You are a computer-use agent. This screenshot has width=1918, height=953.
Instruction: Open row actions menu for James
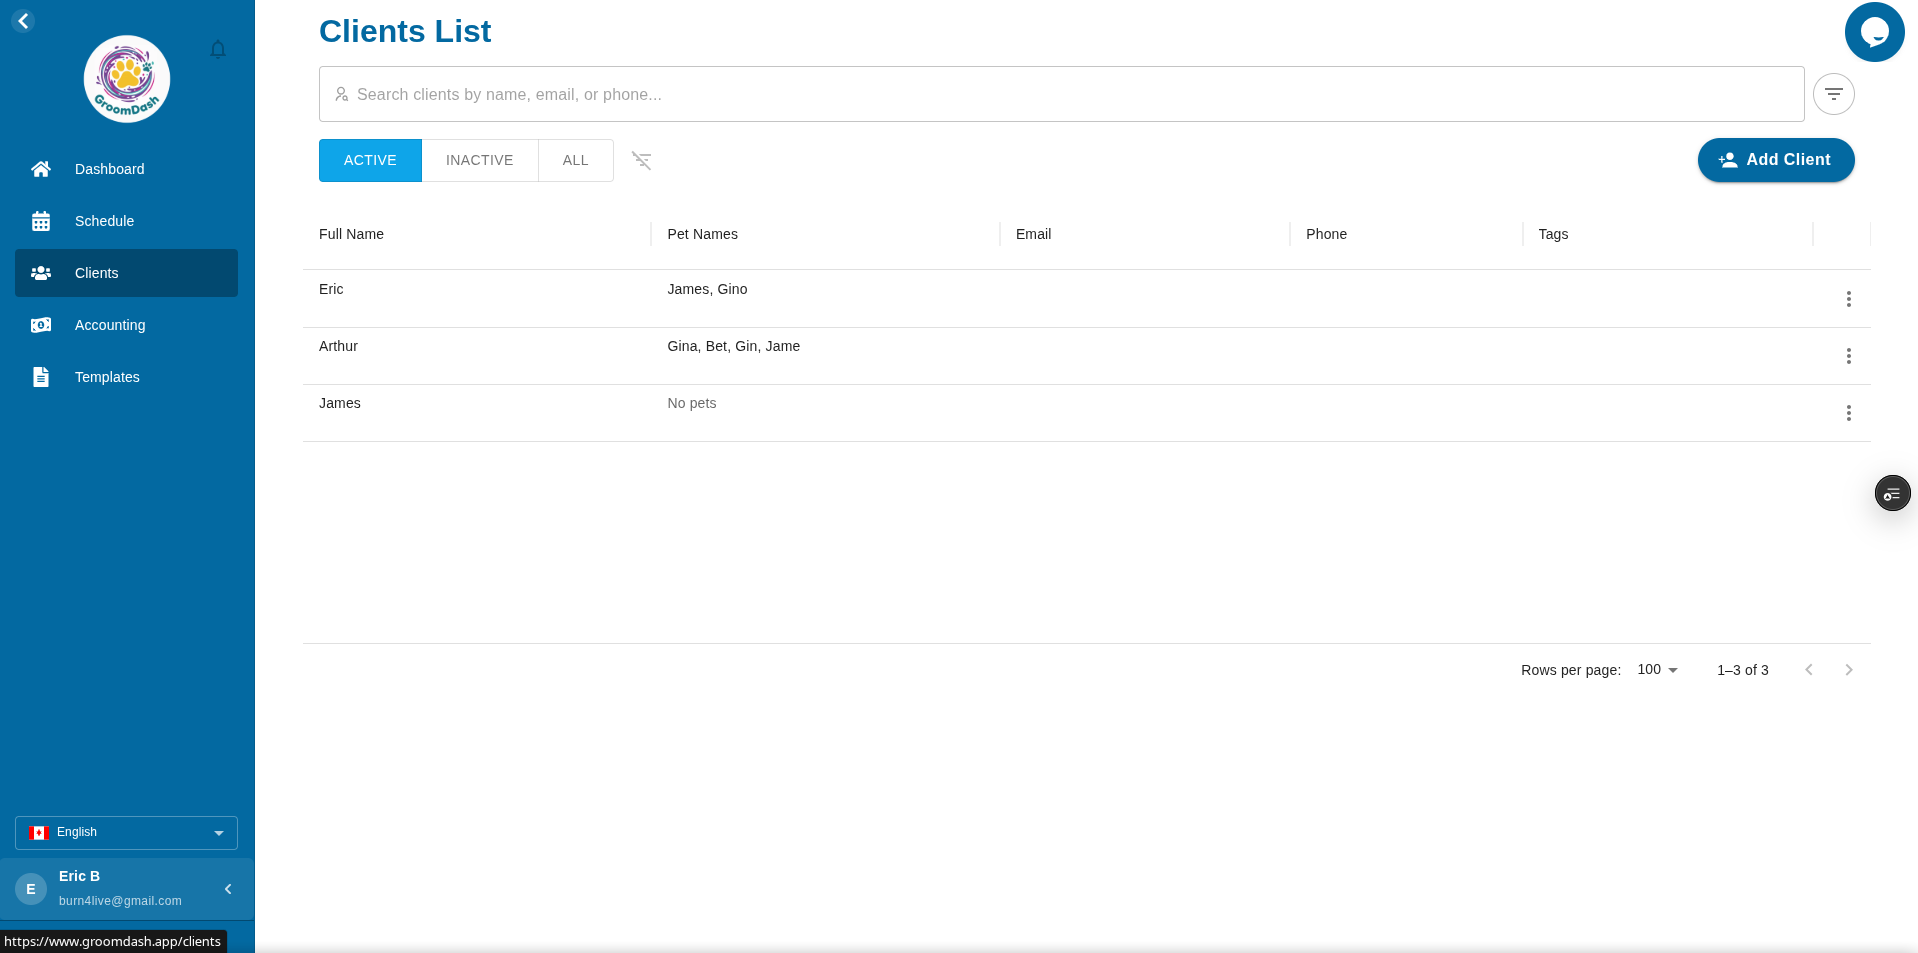[1848, 413]
